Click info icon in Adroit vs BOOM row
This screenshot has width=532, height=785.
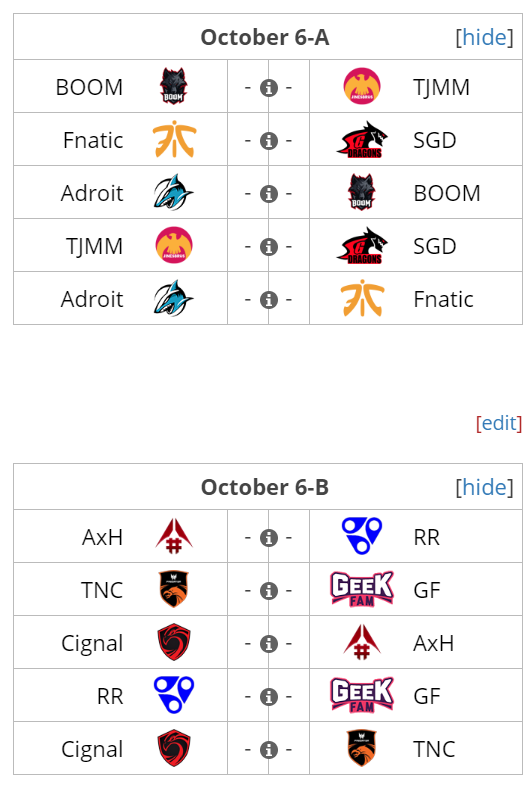click(x=269, y=194)
